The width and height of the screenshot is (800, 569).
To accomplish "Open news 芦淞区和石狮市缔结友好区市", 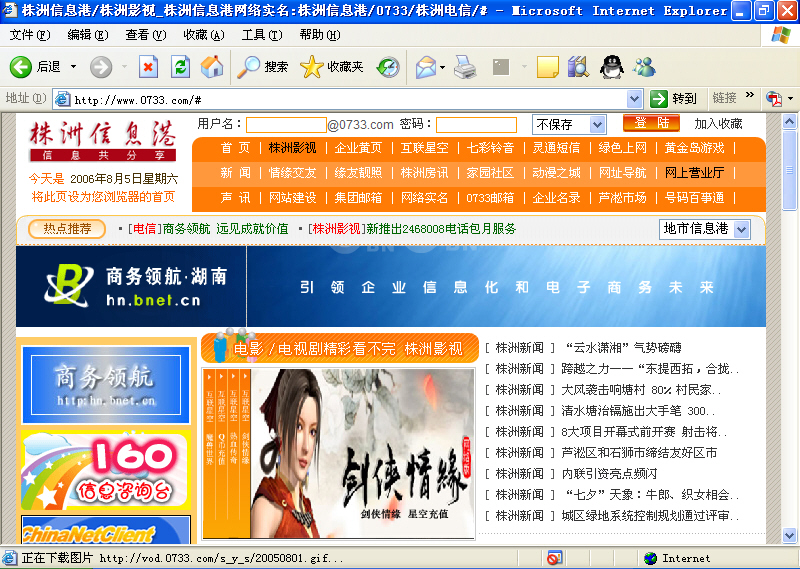I will 639,453.
